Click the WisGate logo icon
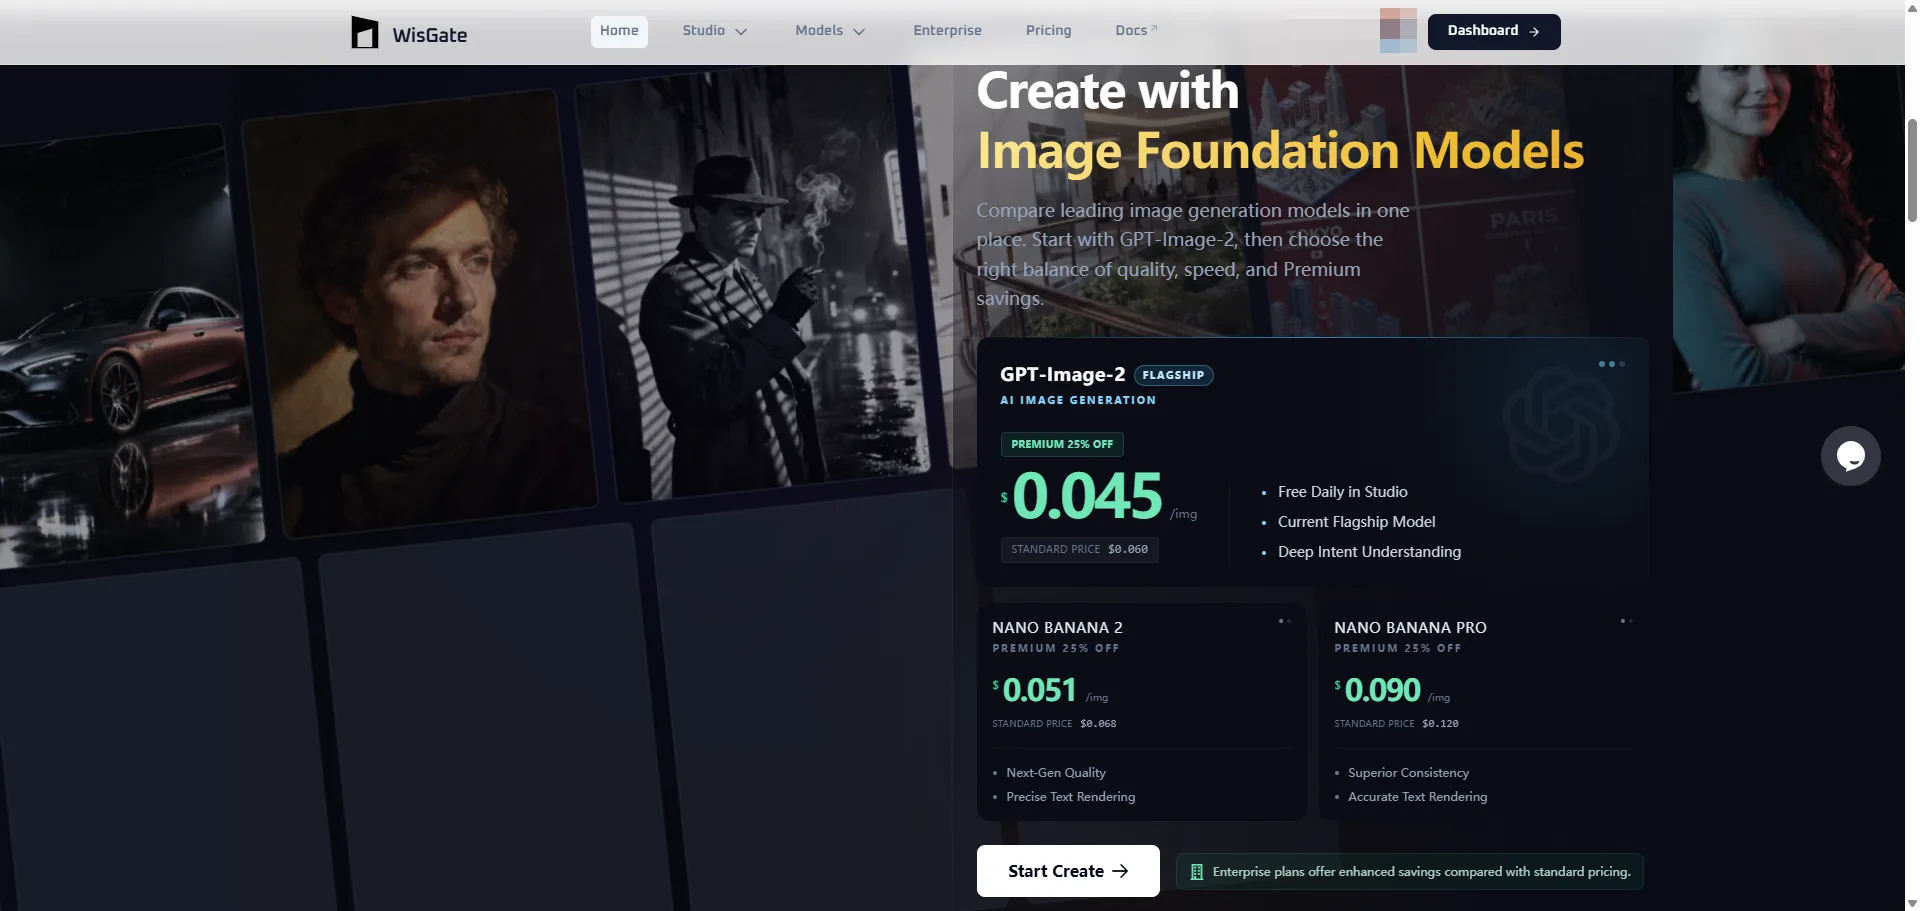Screen dimensions: 1920x911 click(365, 32)
